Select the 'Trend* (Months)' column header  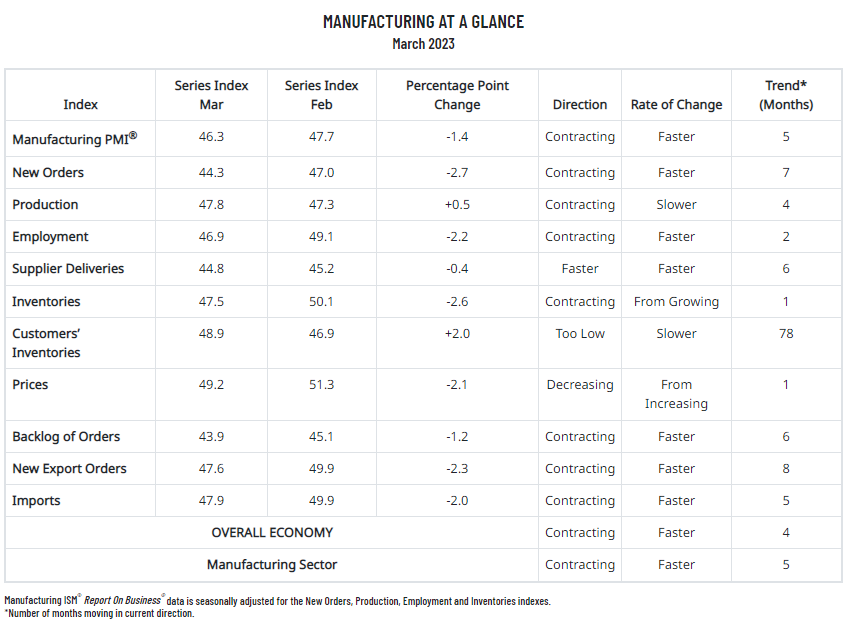(785, 95)
